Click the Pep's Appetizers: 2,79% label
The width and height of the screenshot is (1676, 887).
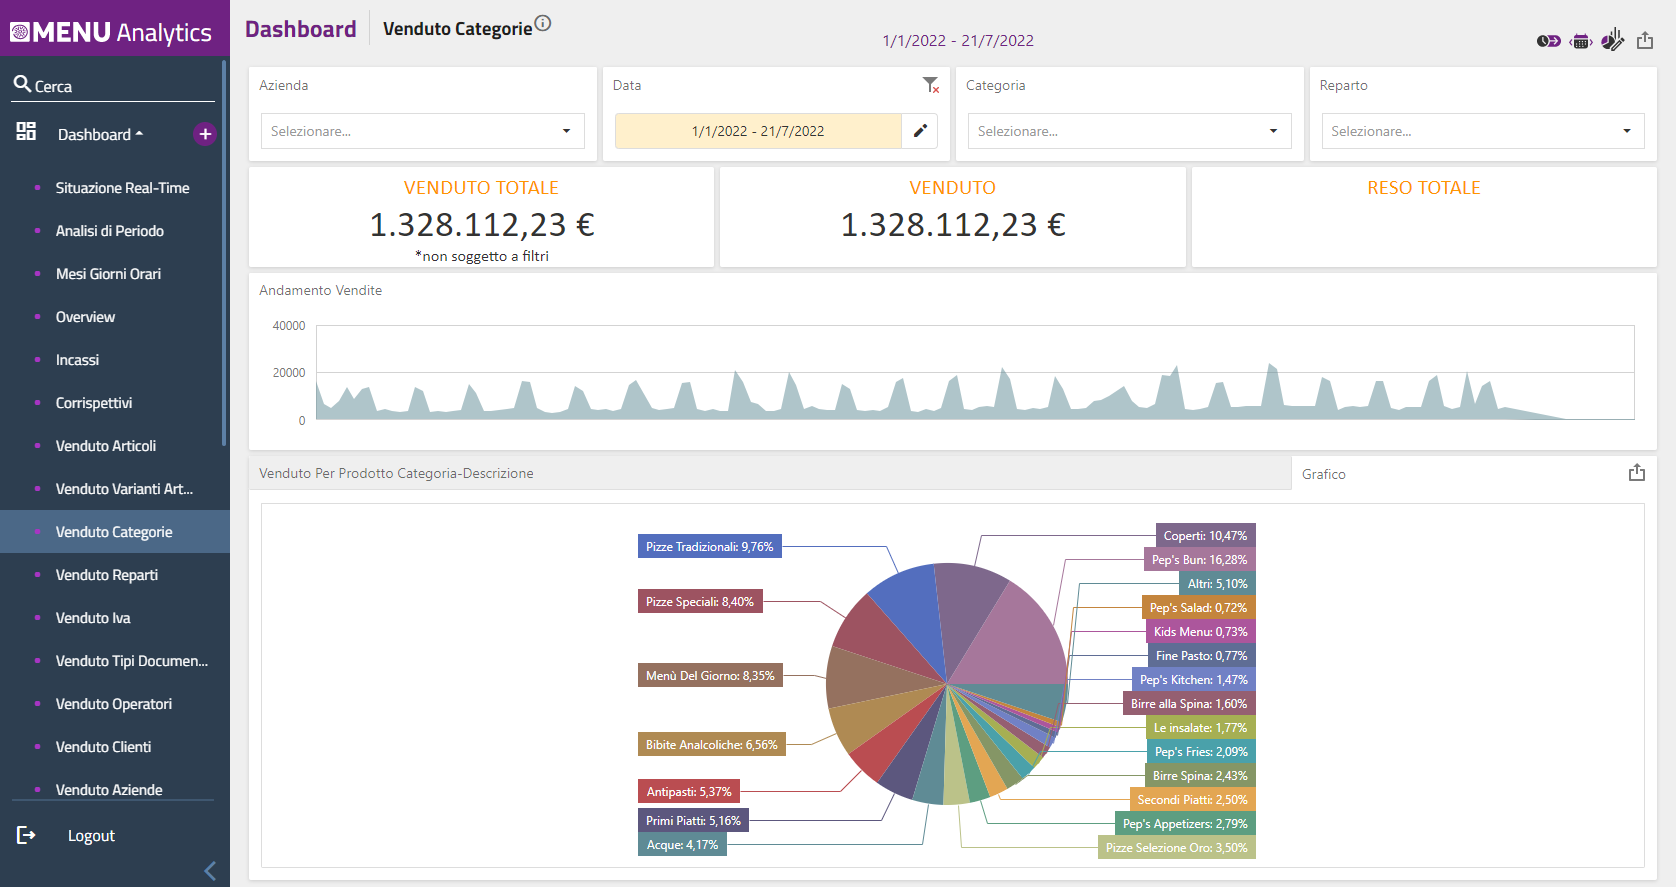coord(1185,823)
